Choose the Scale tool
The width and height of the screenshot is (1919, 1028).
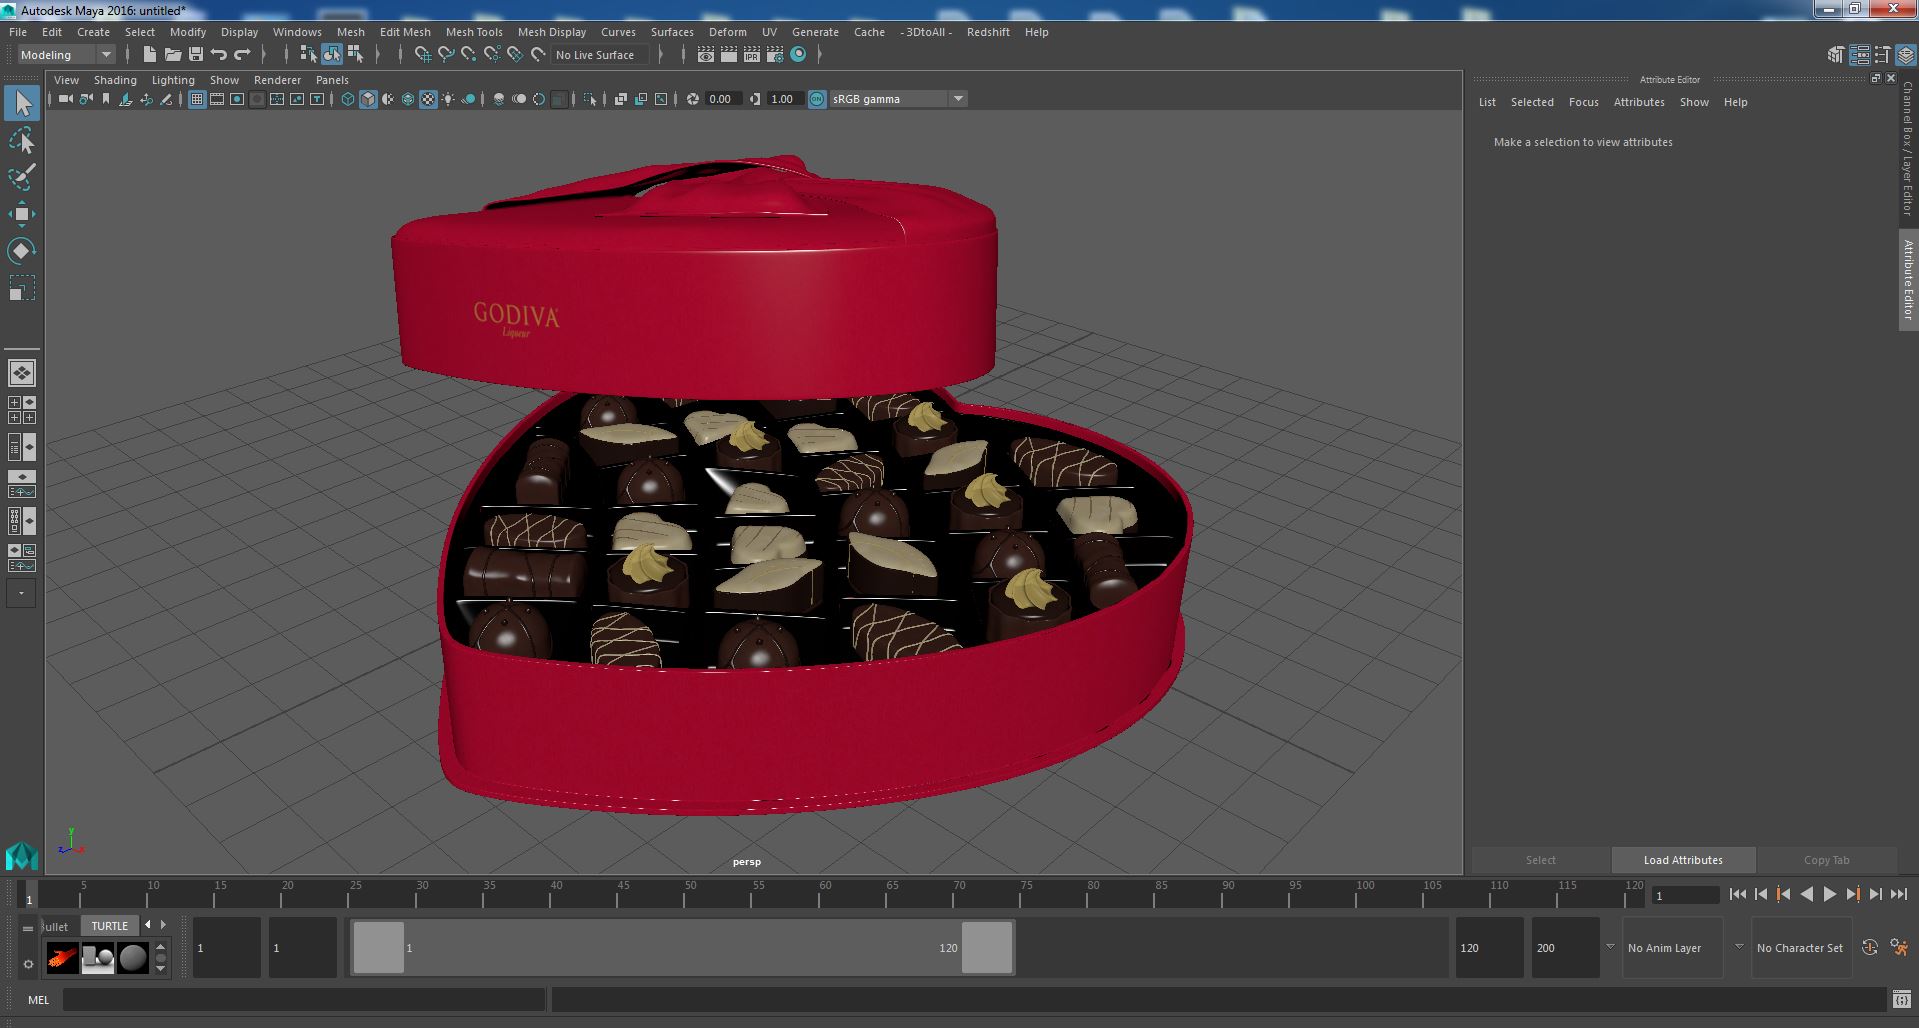(22, 288)
